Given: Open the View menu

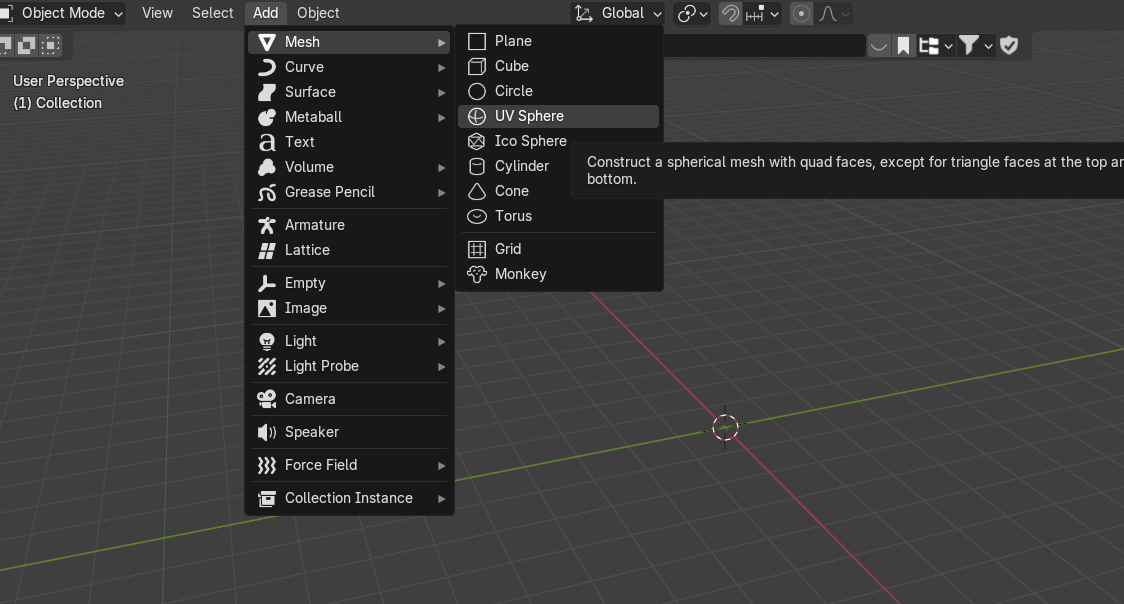Looking at the screenshot, I should point(157,13).
